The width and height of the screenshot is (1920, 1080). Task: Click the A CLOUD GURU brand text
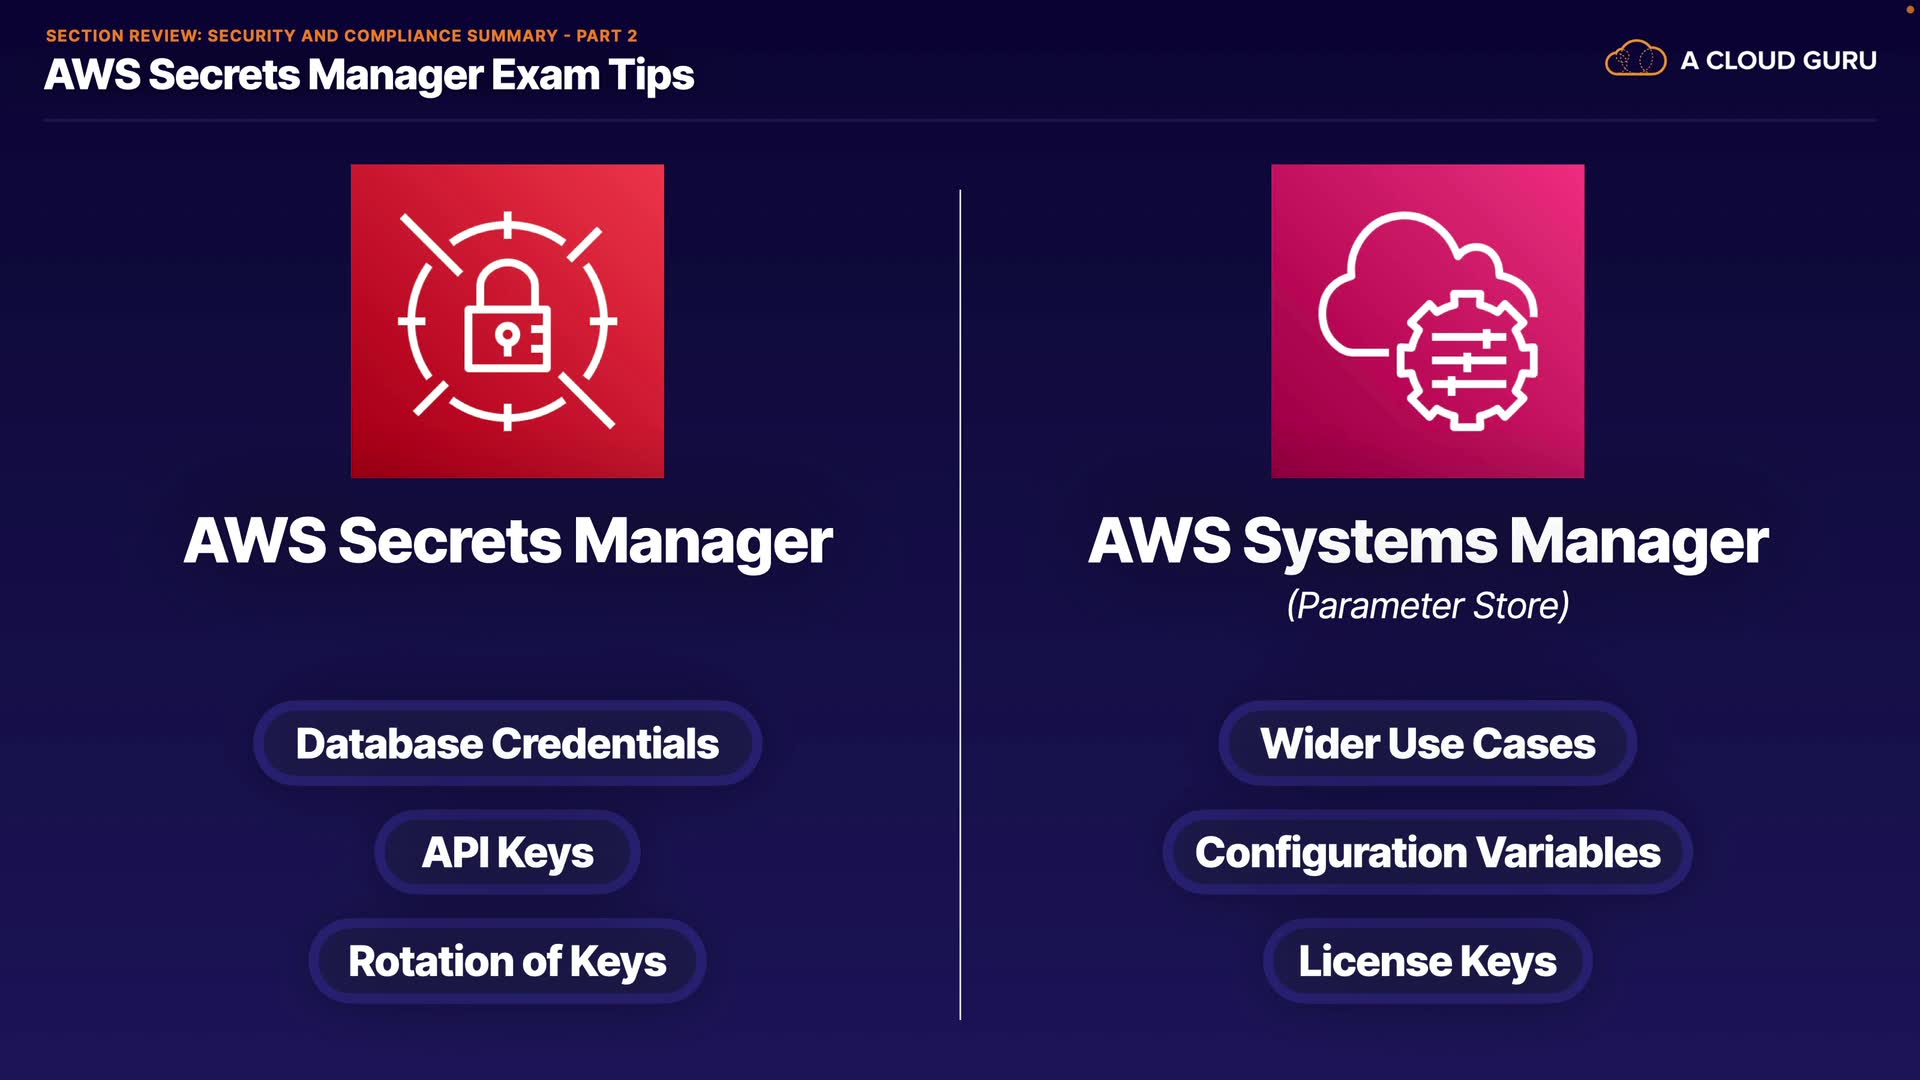click(1778, 60)
